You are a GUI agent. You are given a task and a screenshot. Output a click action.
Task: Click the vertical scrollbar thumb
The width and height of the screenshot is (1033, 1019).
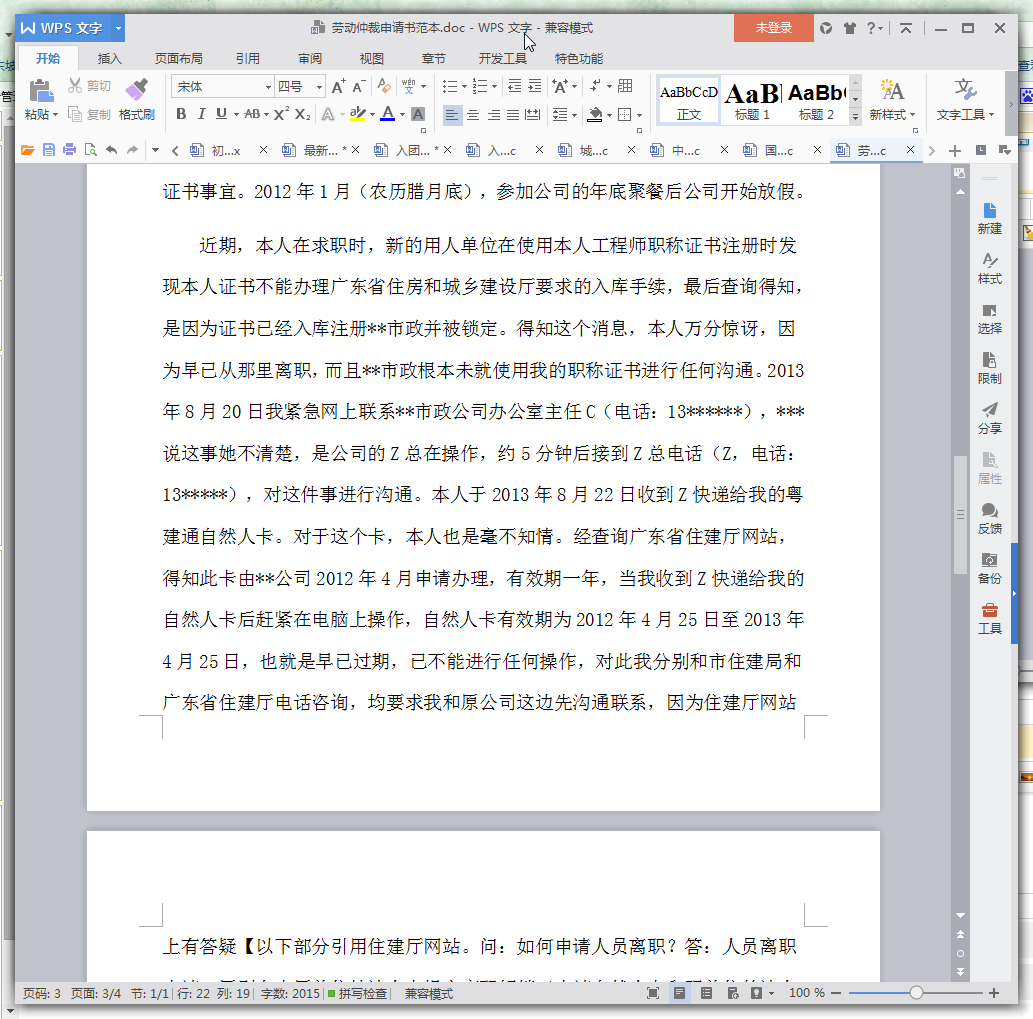(961, 514)
